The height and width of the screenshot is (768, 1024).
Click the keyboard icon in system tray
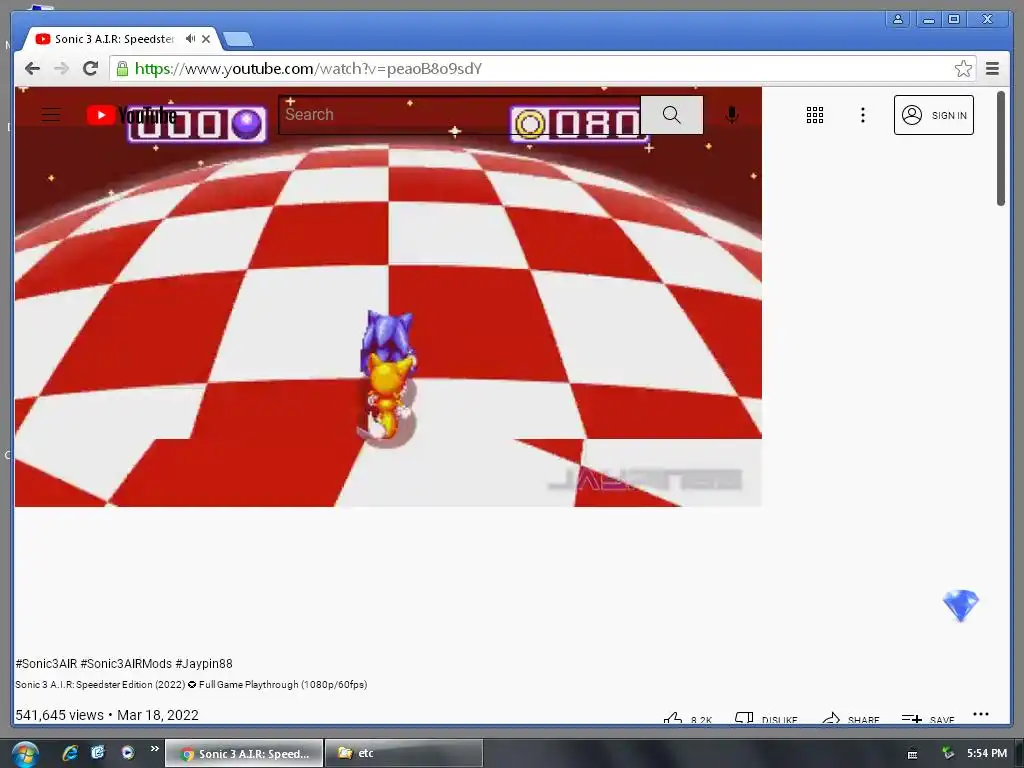pyautogui.click(x=912, y=754)
